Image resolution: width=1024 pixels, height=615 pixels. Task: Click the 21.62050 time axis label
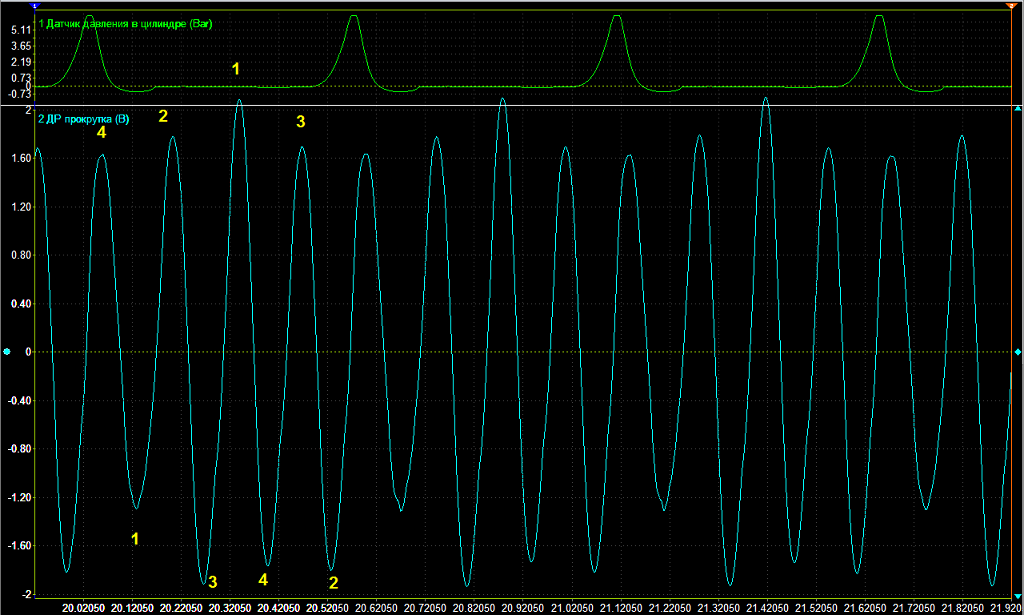click(865, 608)
